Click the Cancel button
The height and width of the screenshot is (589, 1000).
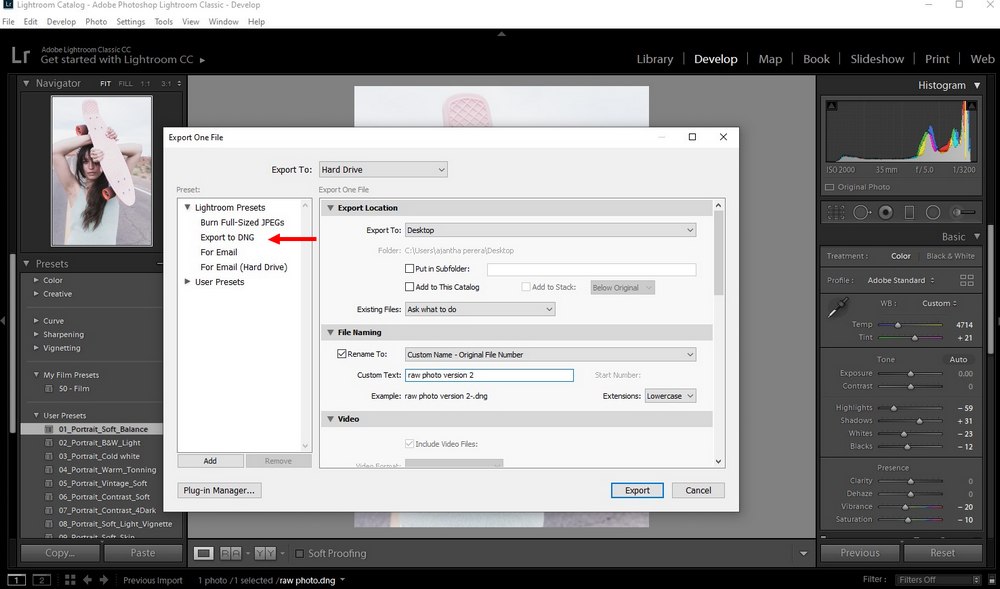(x=698, y=490)
